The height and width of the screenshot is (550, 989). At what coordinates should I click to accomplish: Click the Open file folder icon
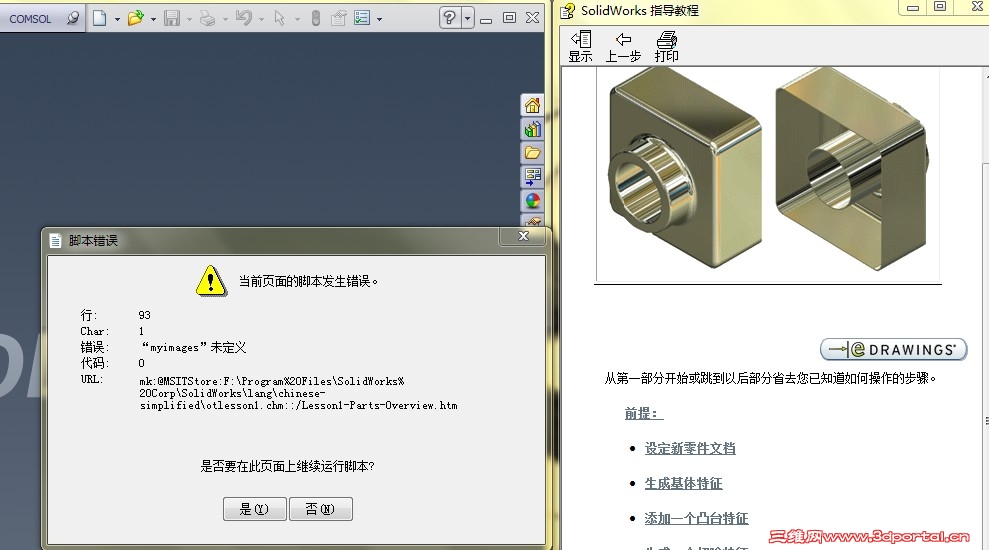(136, 18)
